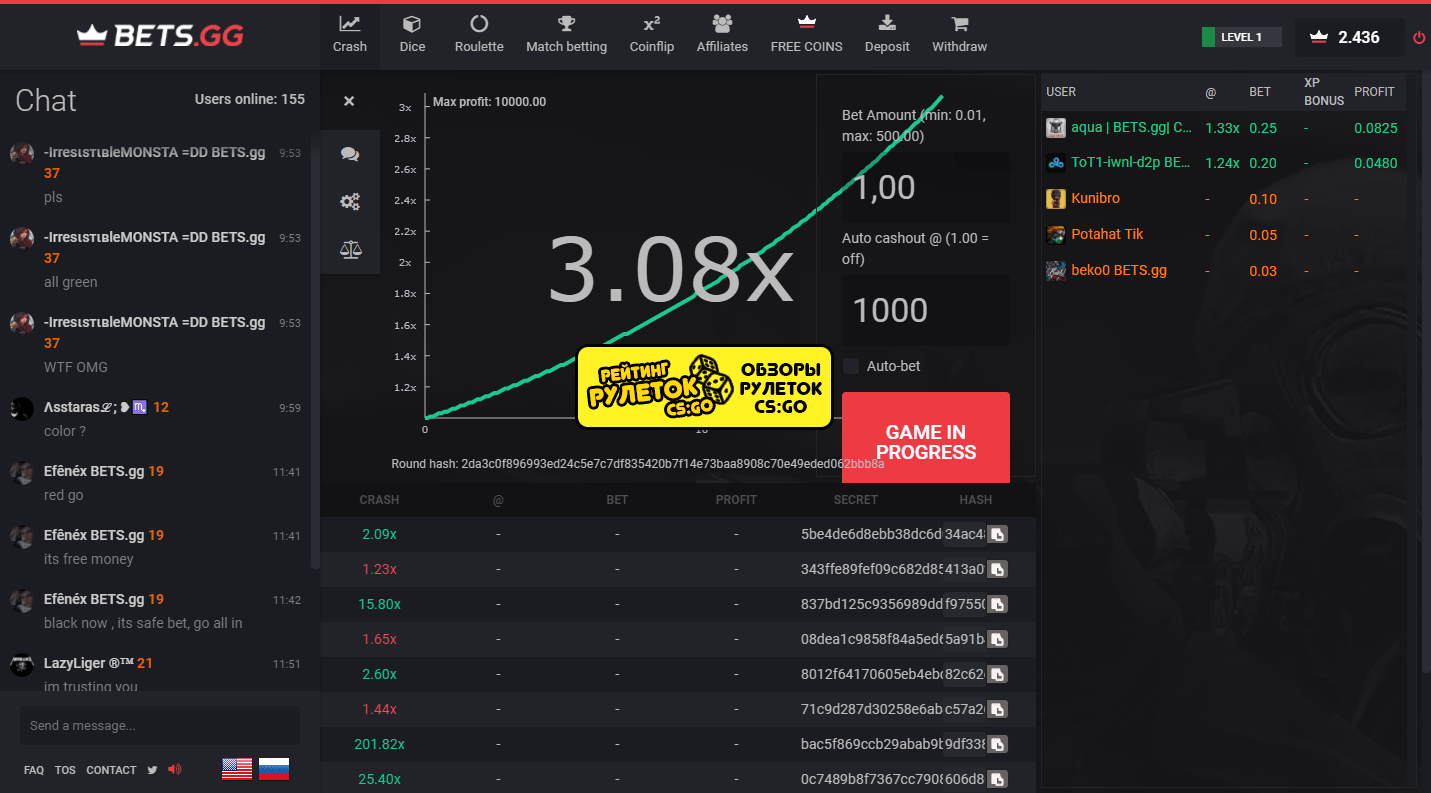
Task: Copy hash for the 25.40x crash row
Action: tap(997, 779)
